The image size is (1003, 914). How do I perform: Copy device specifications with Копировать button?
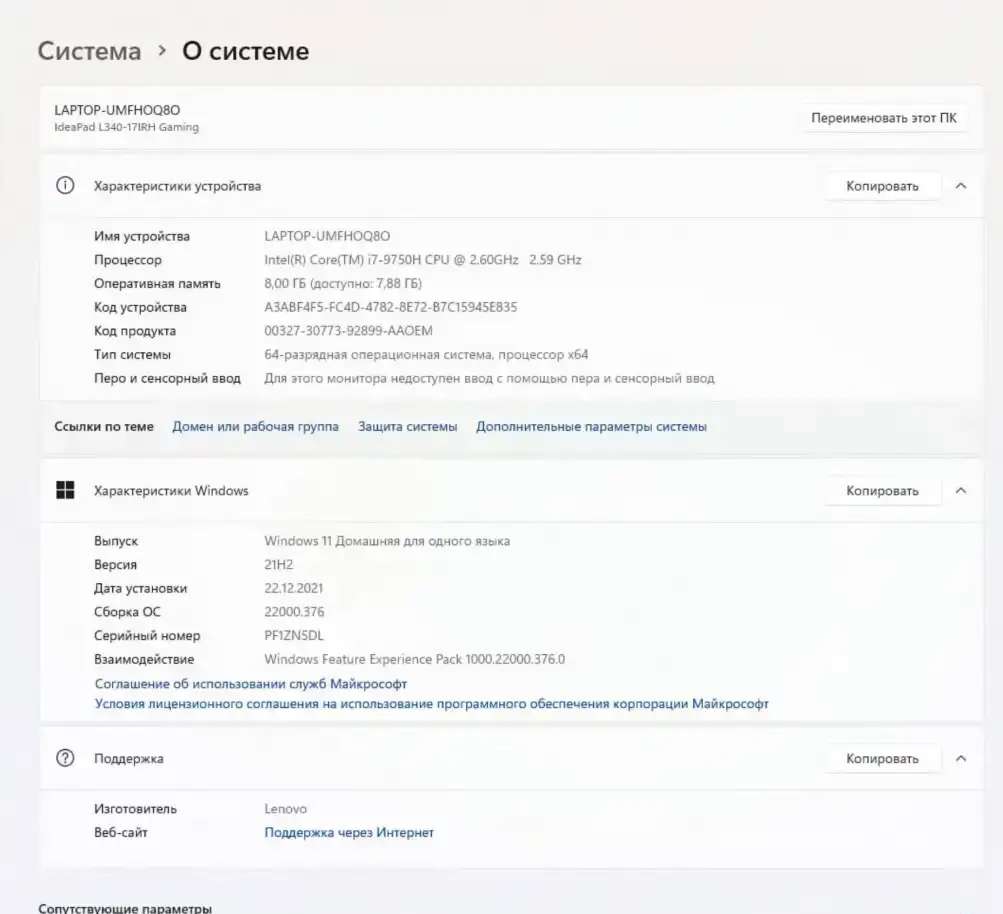pos(882,186)
